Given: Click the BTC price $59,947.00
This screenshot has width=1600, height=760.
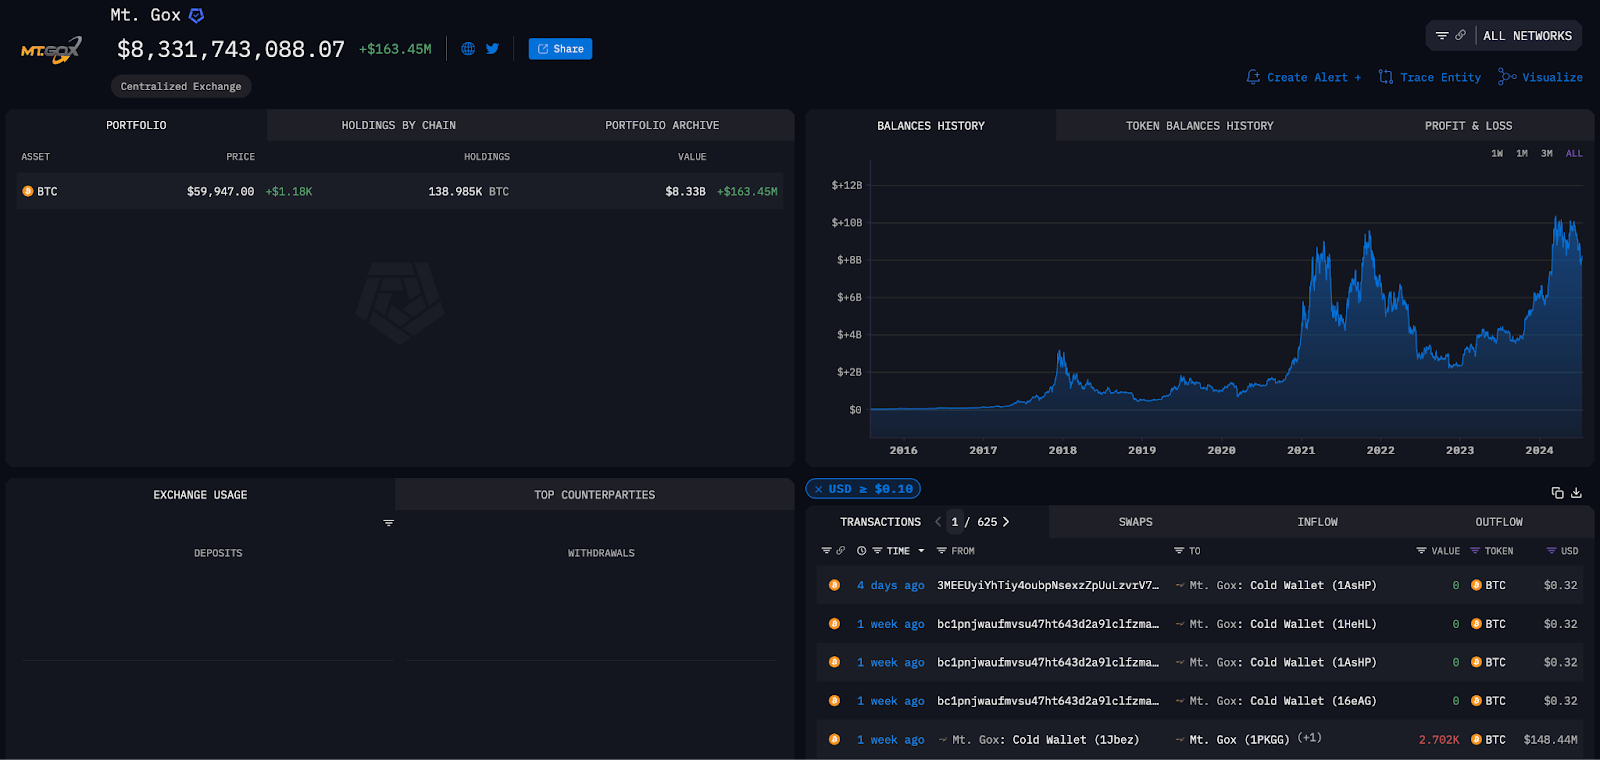Looking at the screenshot, I should [x=220, y=191].
